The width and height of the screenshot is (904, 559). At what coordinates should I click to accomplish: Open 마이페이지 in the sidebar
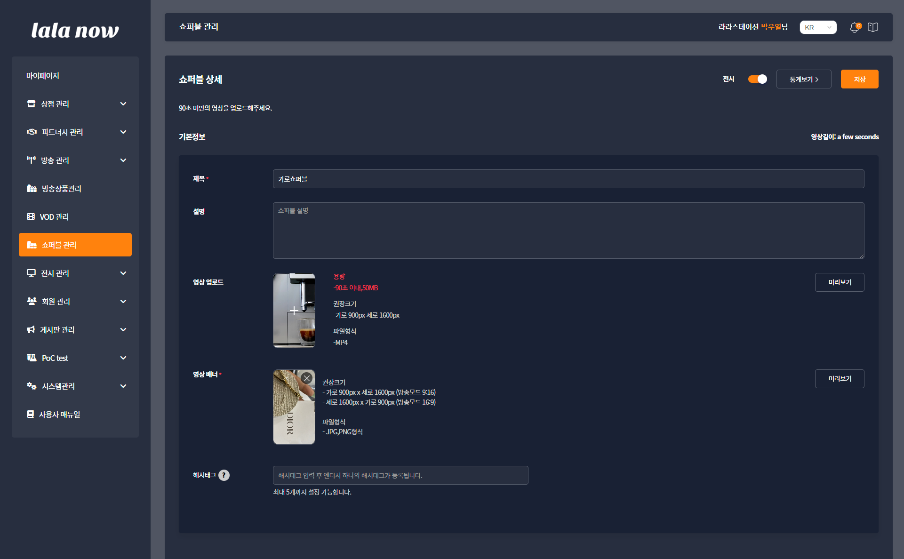(x=43, y=75)
